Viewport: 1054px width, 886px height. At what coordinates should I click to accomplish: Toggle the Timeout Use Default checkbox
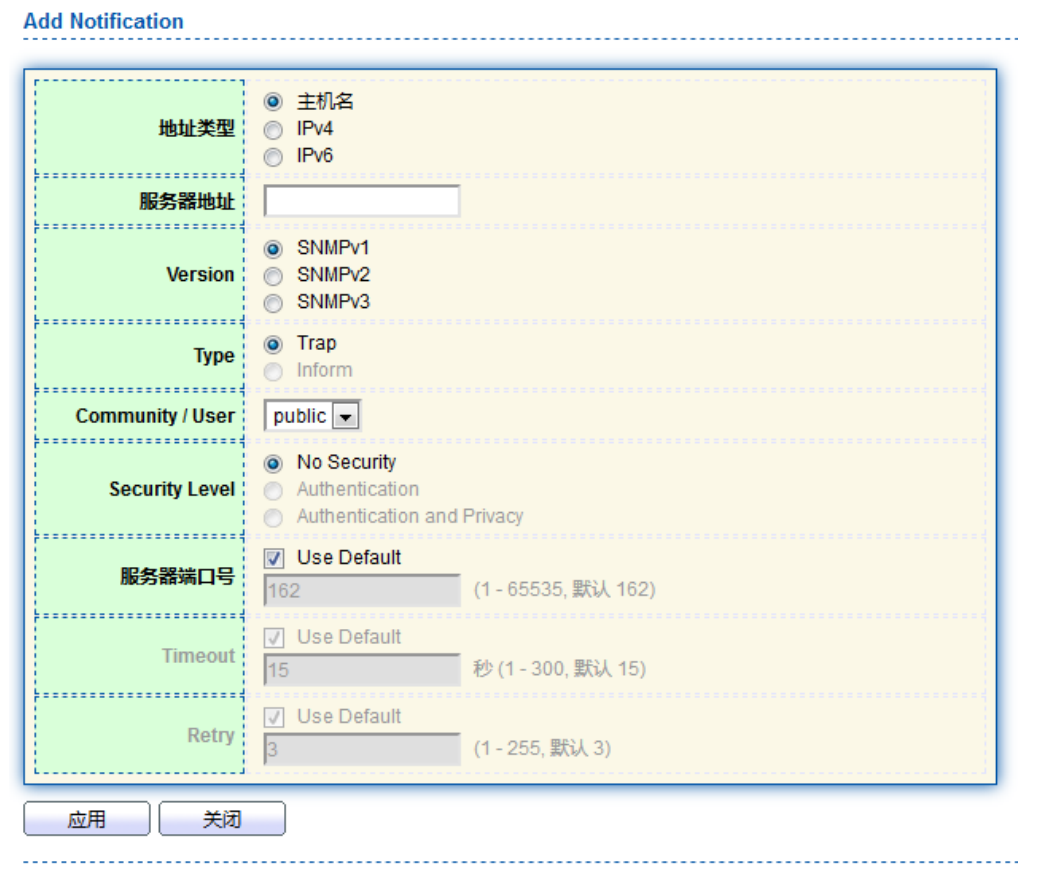(x=275, y=637)
